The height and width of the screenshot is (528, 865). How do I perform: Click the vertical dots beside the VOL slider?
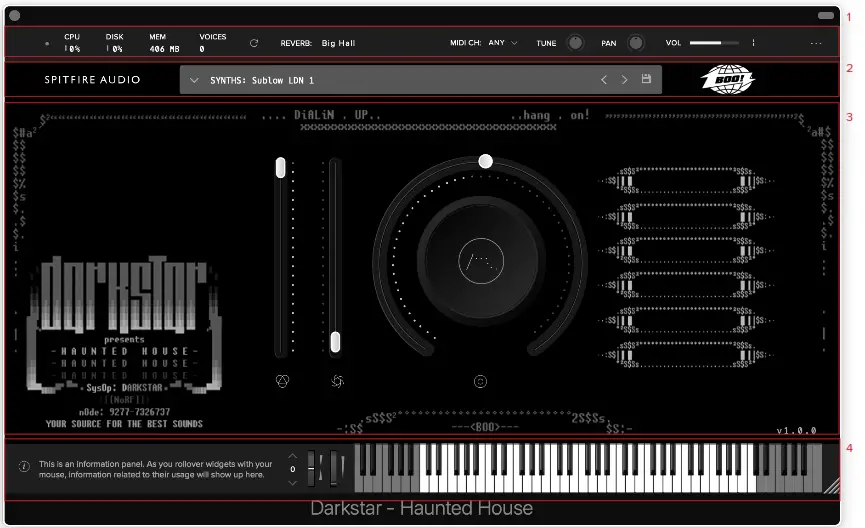point(753,42)
